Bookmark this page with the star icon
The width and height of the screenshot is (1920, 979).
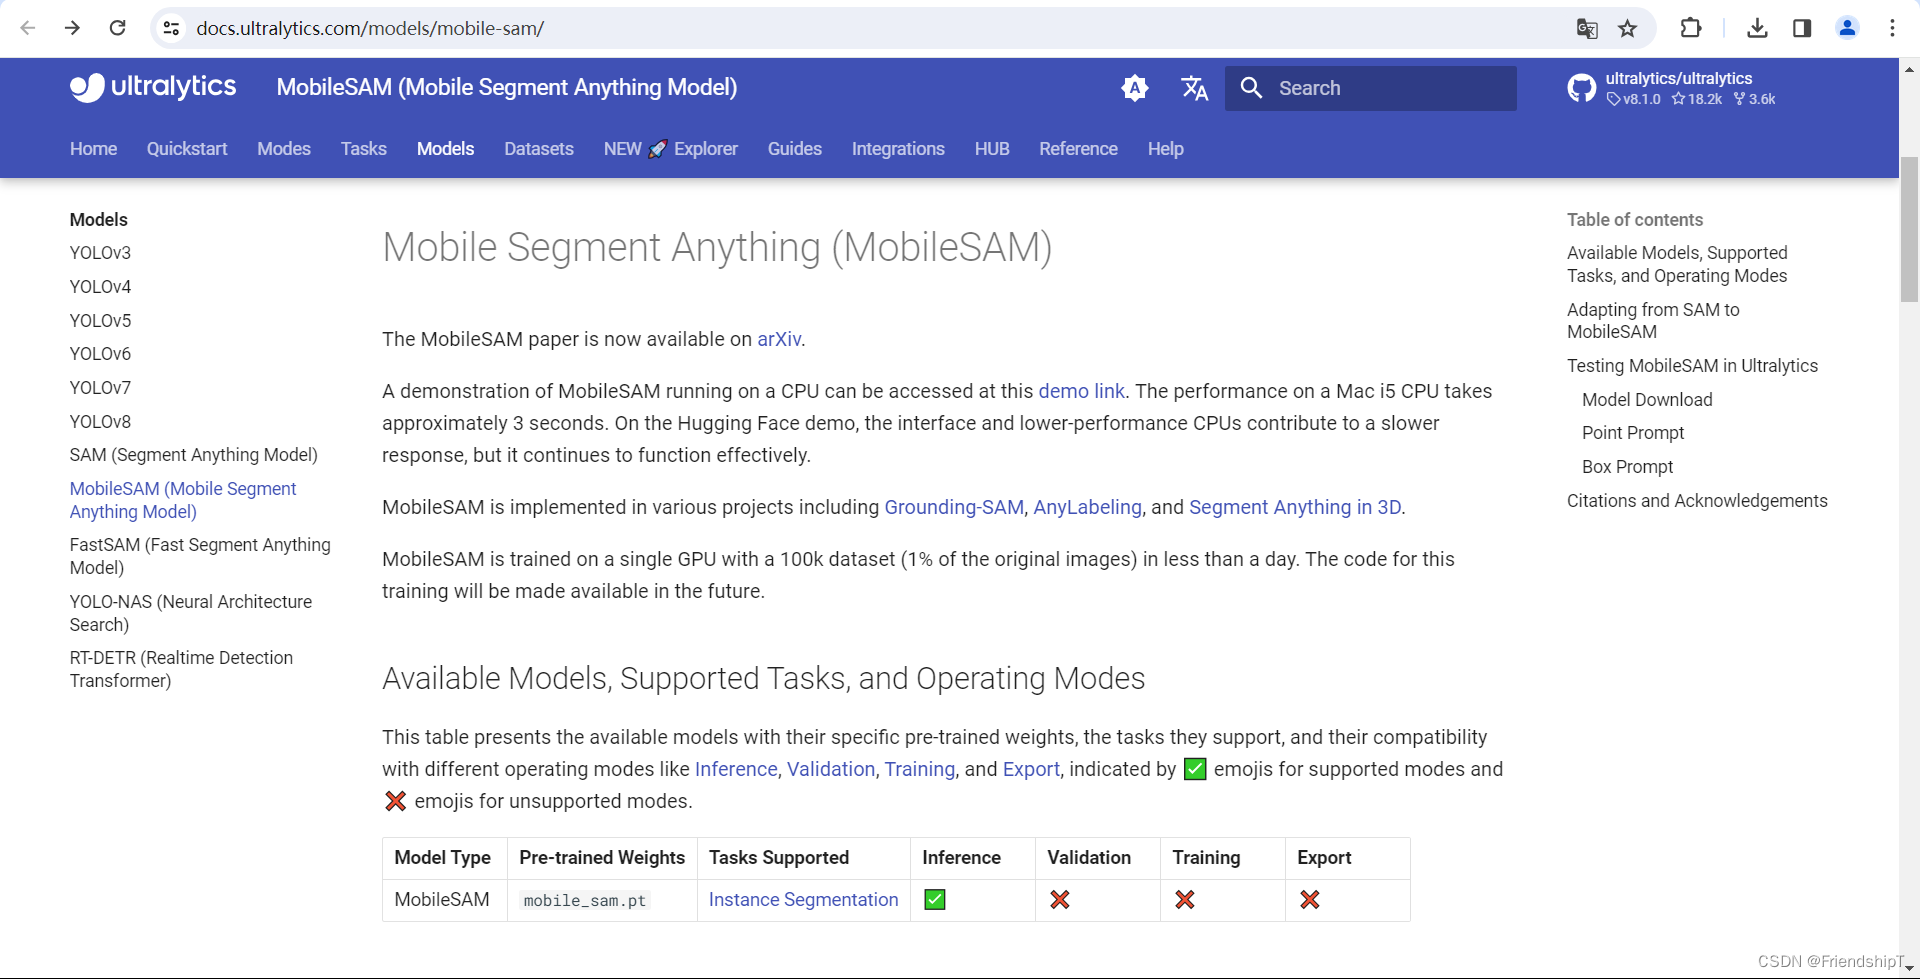[1628, 28]
